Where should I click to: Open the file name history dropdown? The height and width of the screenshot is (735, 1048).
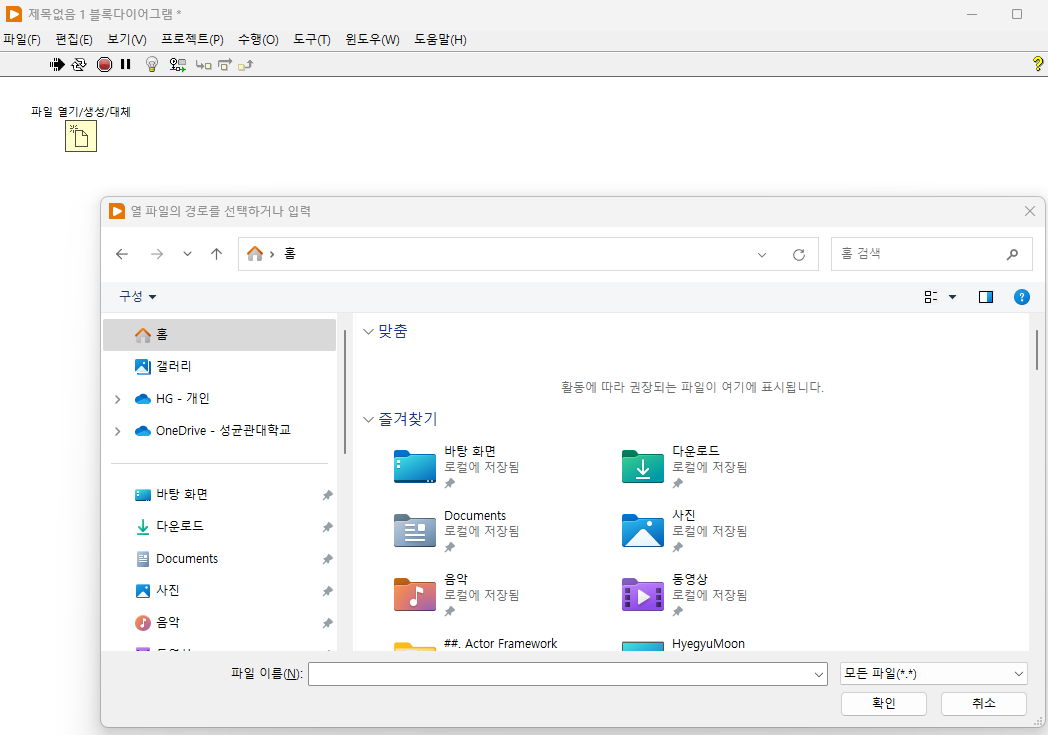click(x=819, y=675)
